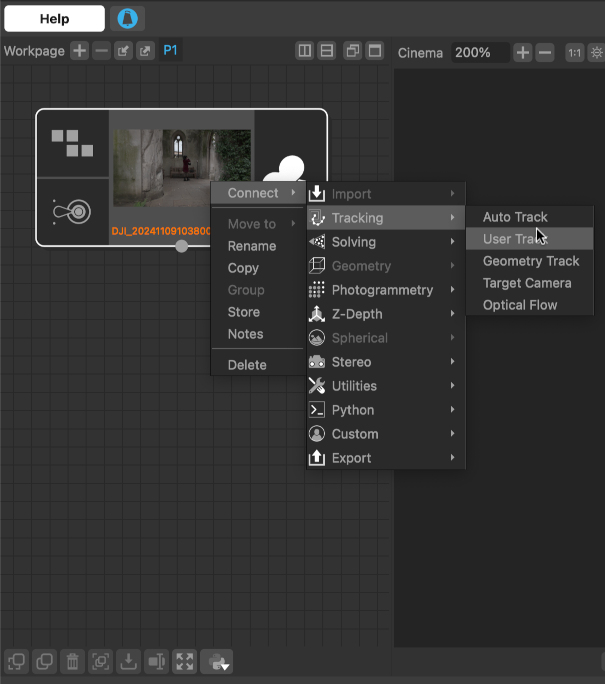Select Geometry Track node
605x684 pixels.
coord(530,261)
